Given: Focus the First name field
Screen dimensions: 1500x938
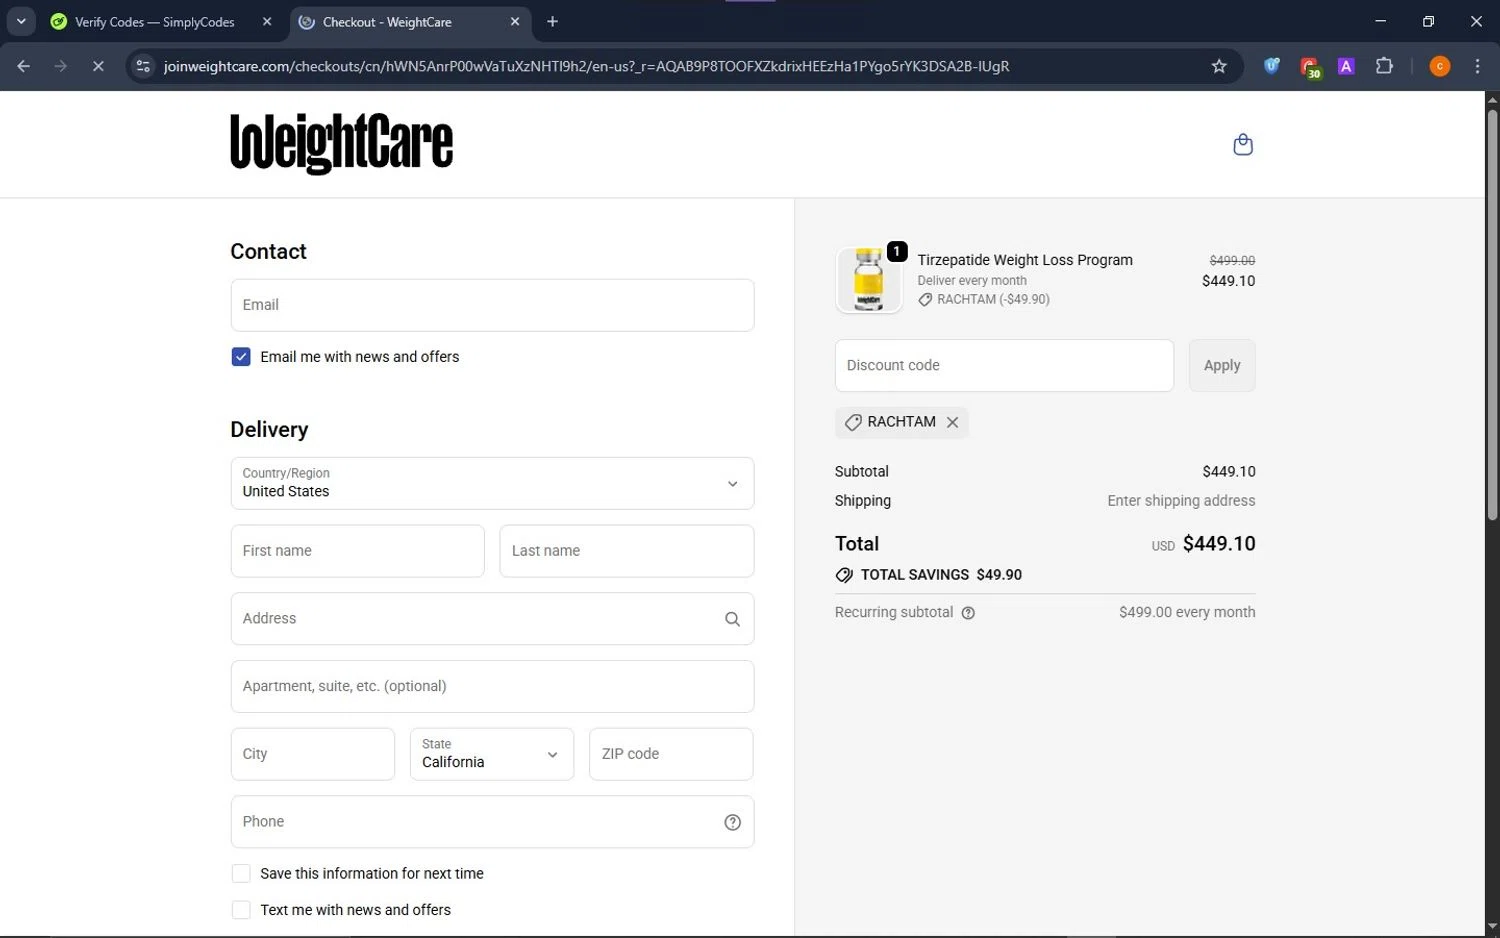Looking at the screenshot, I should tap(358, 551).
